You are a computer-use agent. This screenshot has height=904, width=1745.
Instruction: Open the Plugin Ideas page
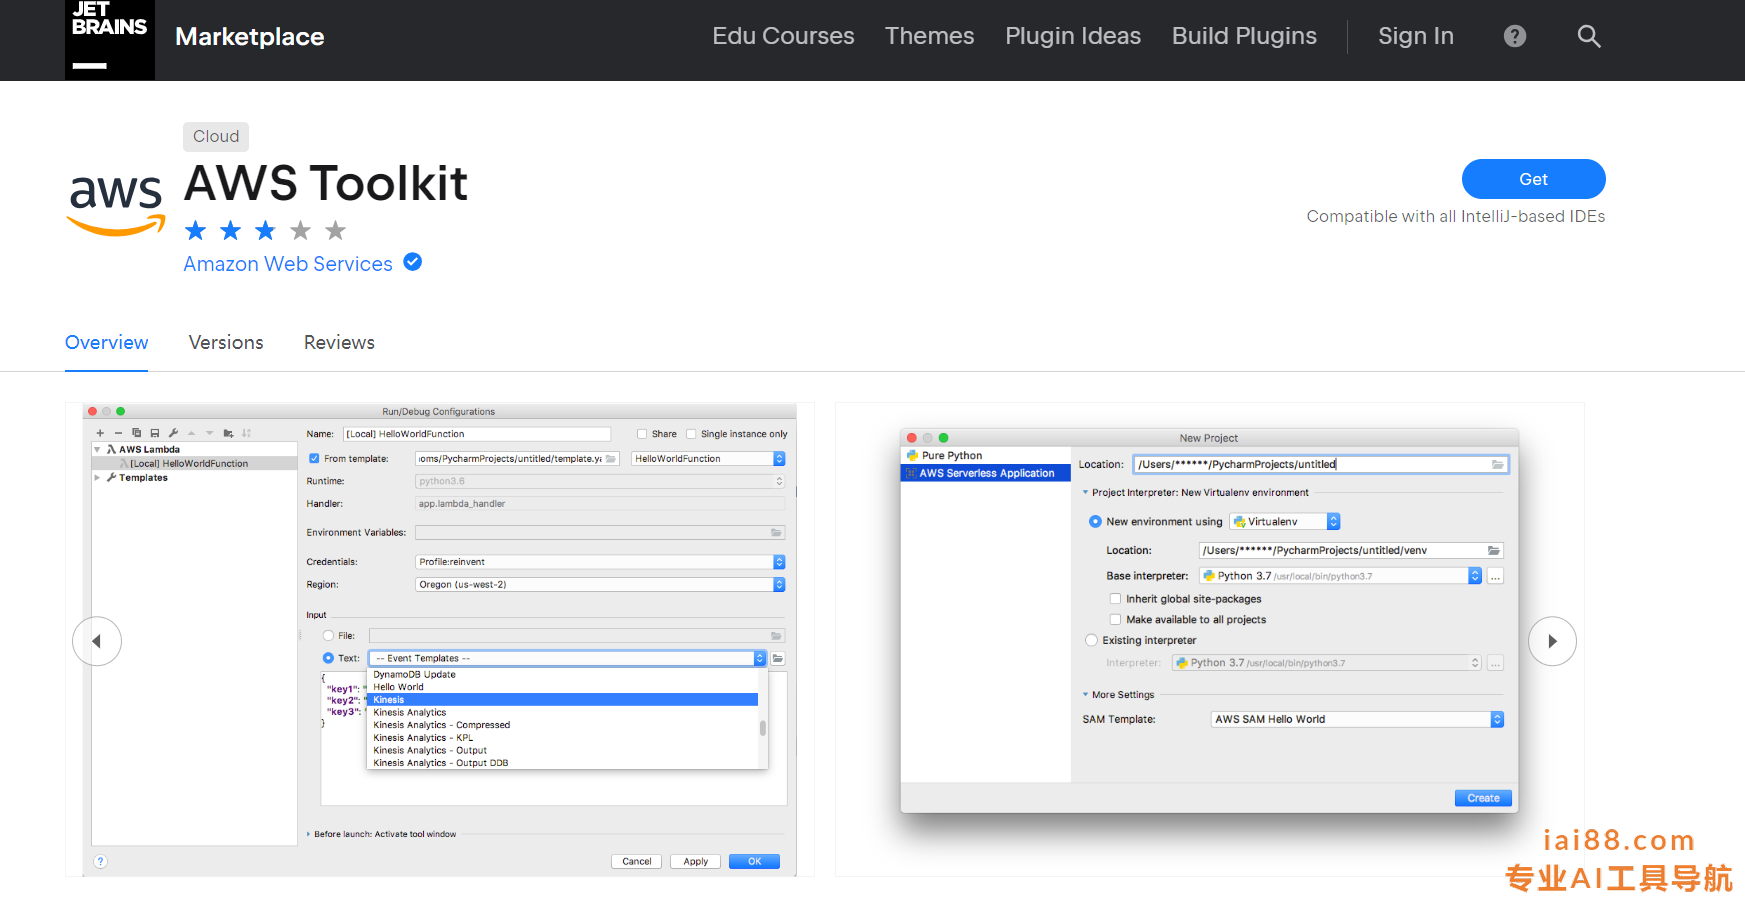(x=1073, y=36)
